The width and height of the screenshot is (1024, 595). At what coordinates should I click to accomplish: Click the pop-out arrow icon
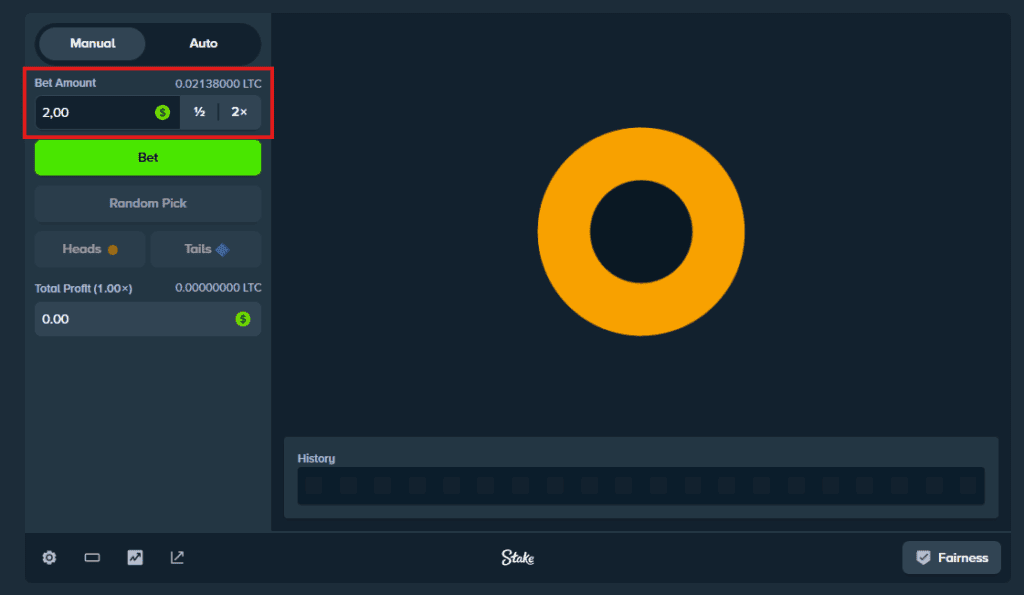(x=177, y=558)
